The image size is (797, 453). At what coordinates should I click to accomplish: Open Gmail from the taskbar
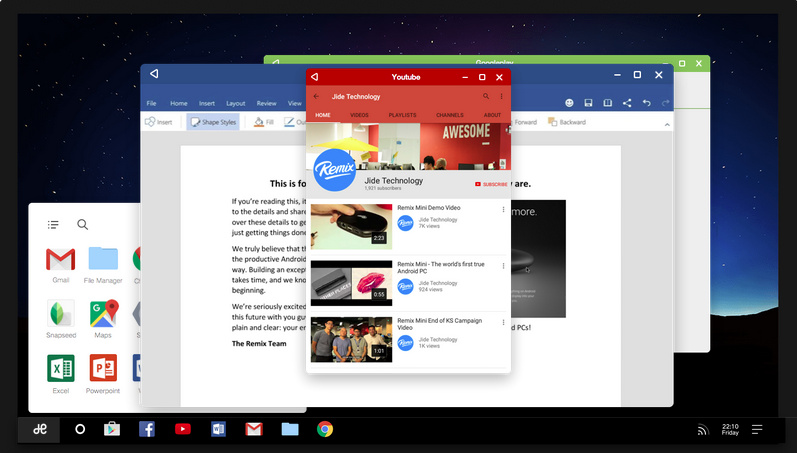click(x=254, y=430)
